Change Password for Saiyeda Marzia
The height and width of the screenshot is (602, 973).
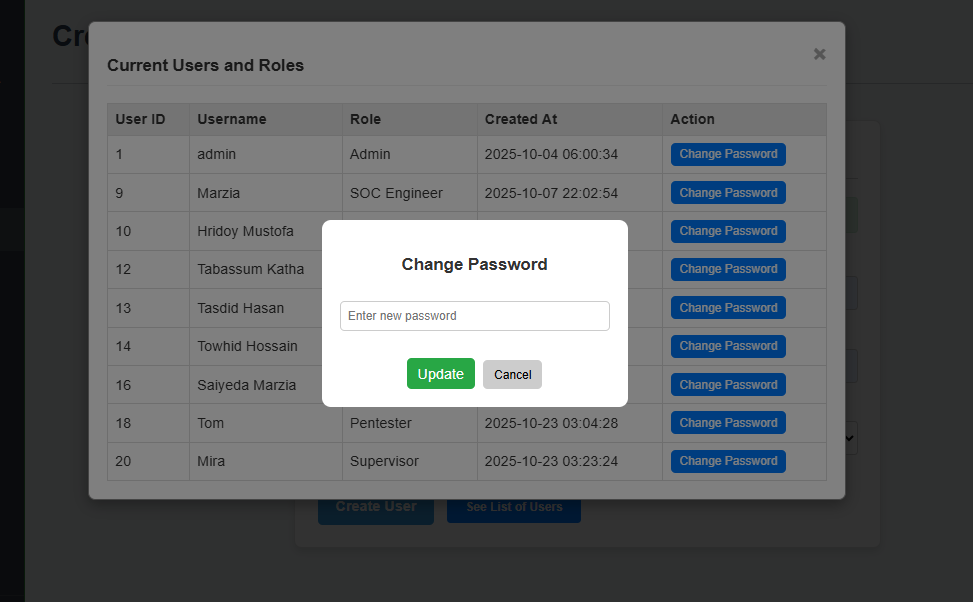pos(728,385)
